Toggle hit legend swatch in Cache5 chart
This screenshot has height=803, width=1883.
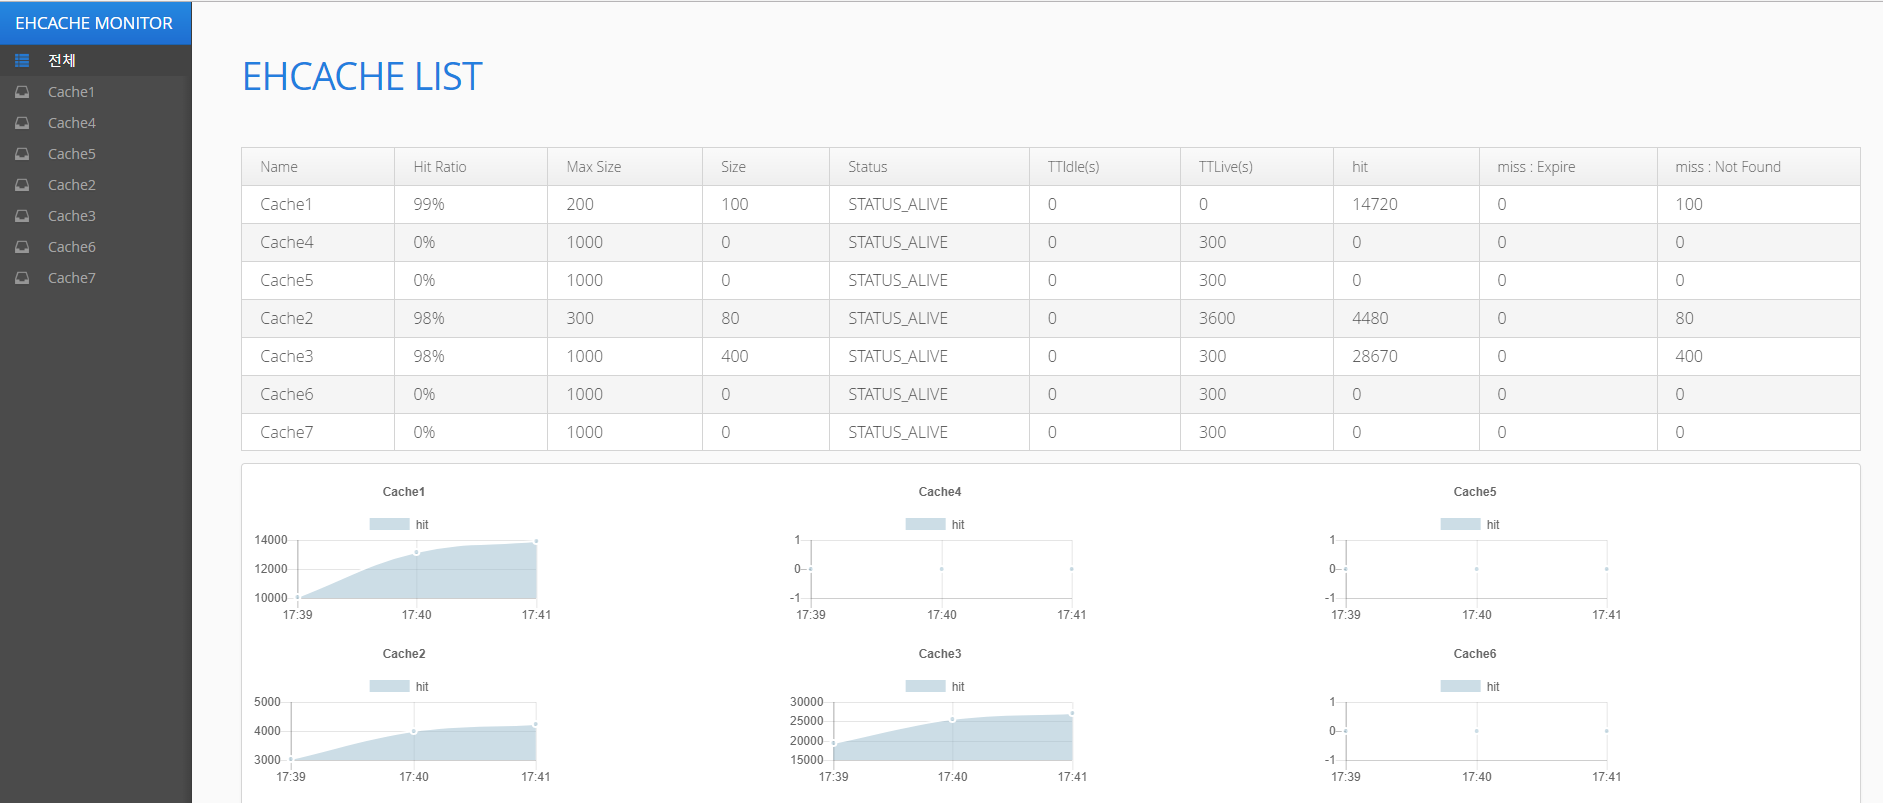point(1460,524)
